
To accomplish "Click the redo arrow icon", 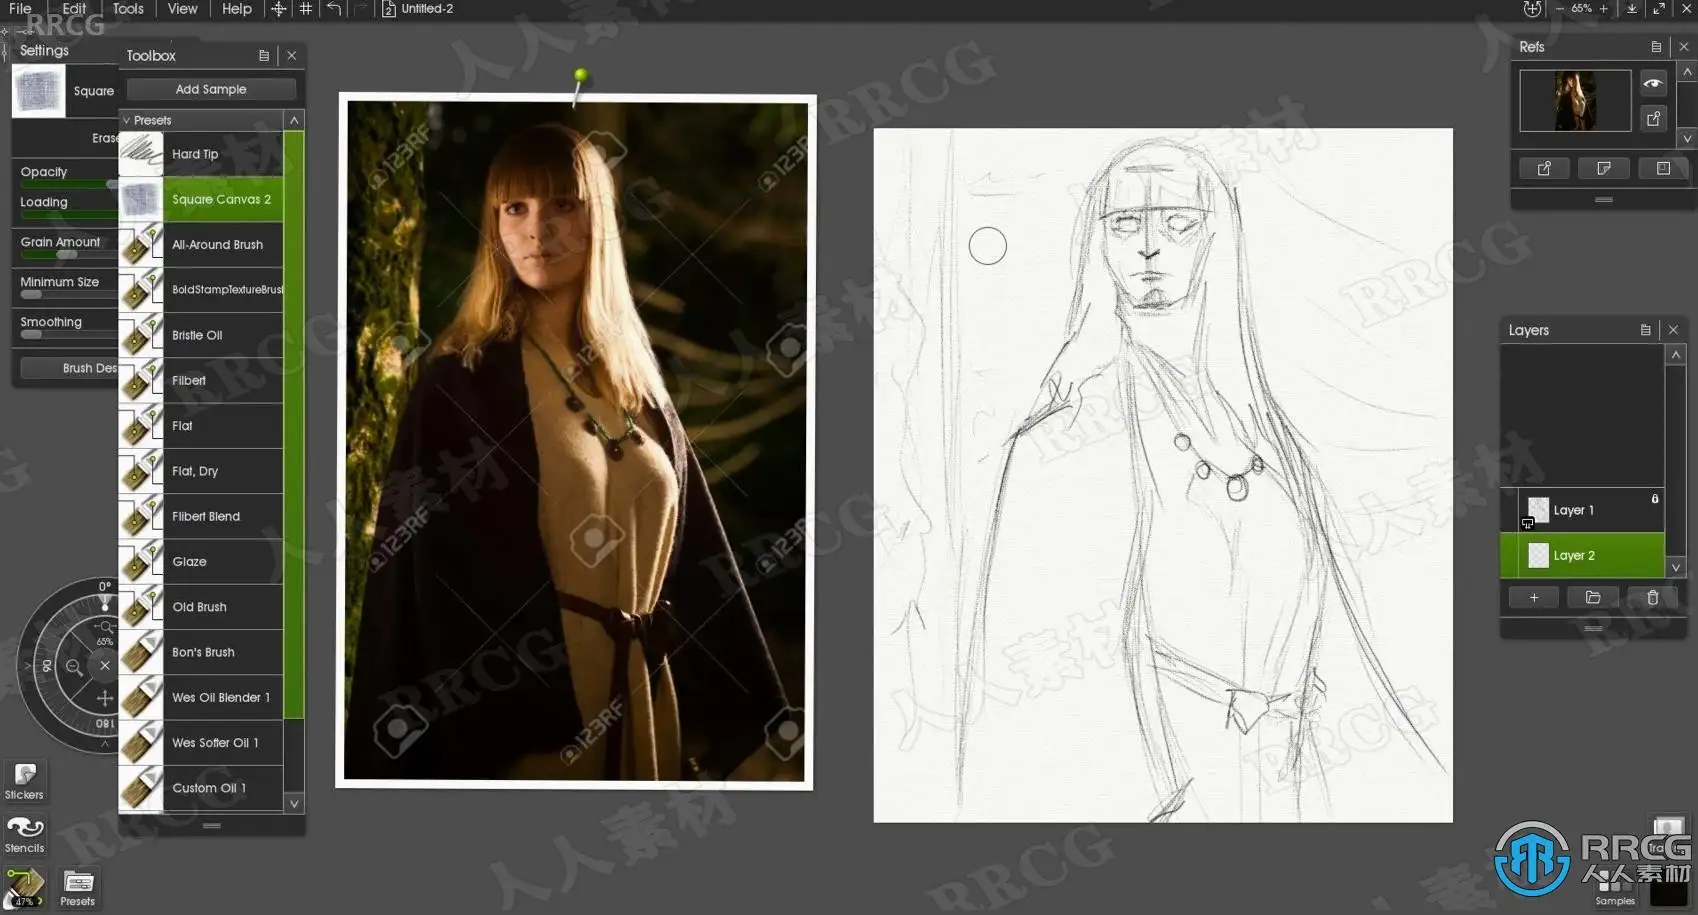I will (x=361, y=9).
